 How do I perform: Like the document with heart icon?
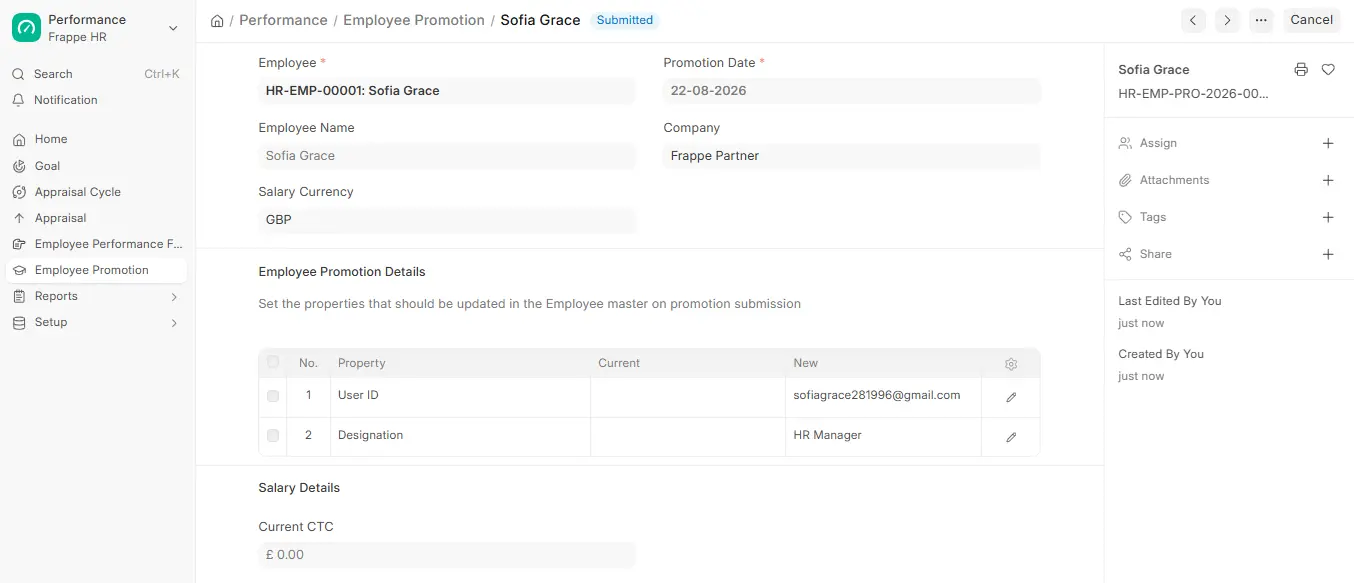[x=1328, y=70]
